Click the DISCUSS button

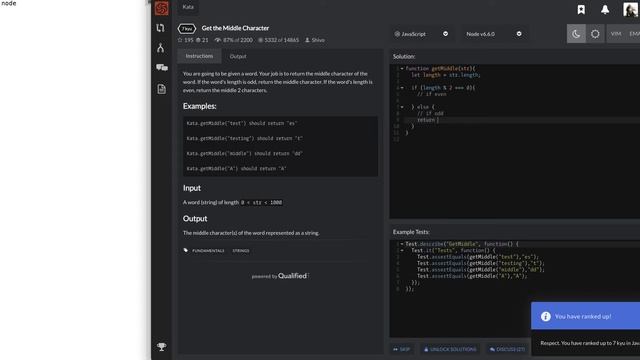coord(507,349)
